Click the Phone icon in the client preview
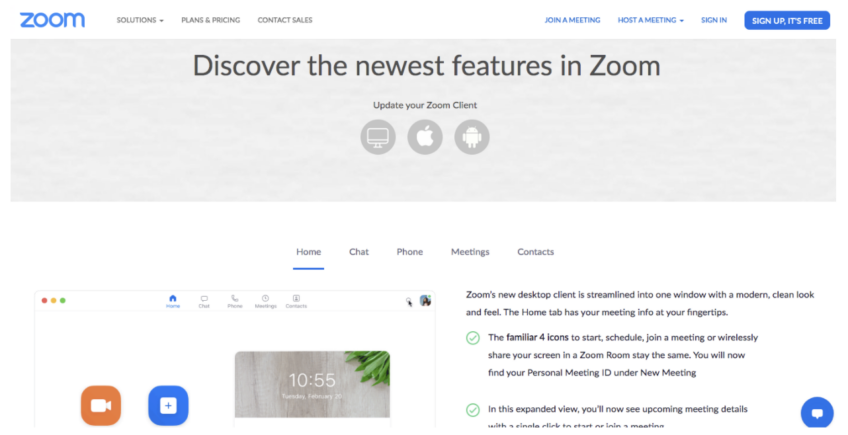Viewport: 848px width, 435px height. 235,301
